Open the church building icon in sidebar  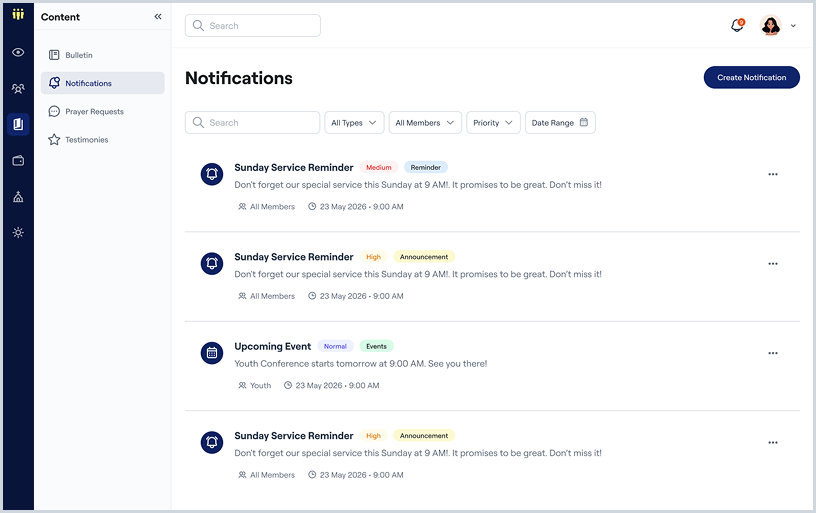click(x=18, y=197)
